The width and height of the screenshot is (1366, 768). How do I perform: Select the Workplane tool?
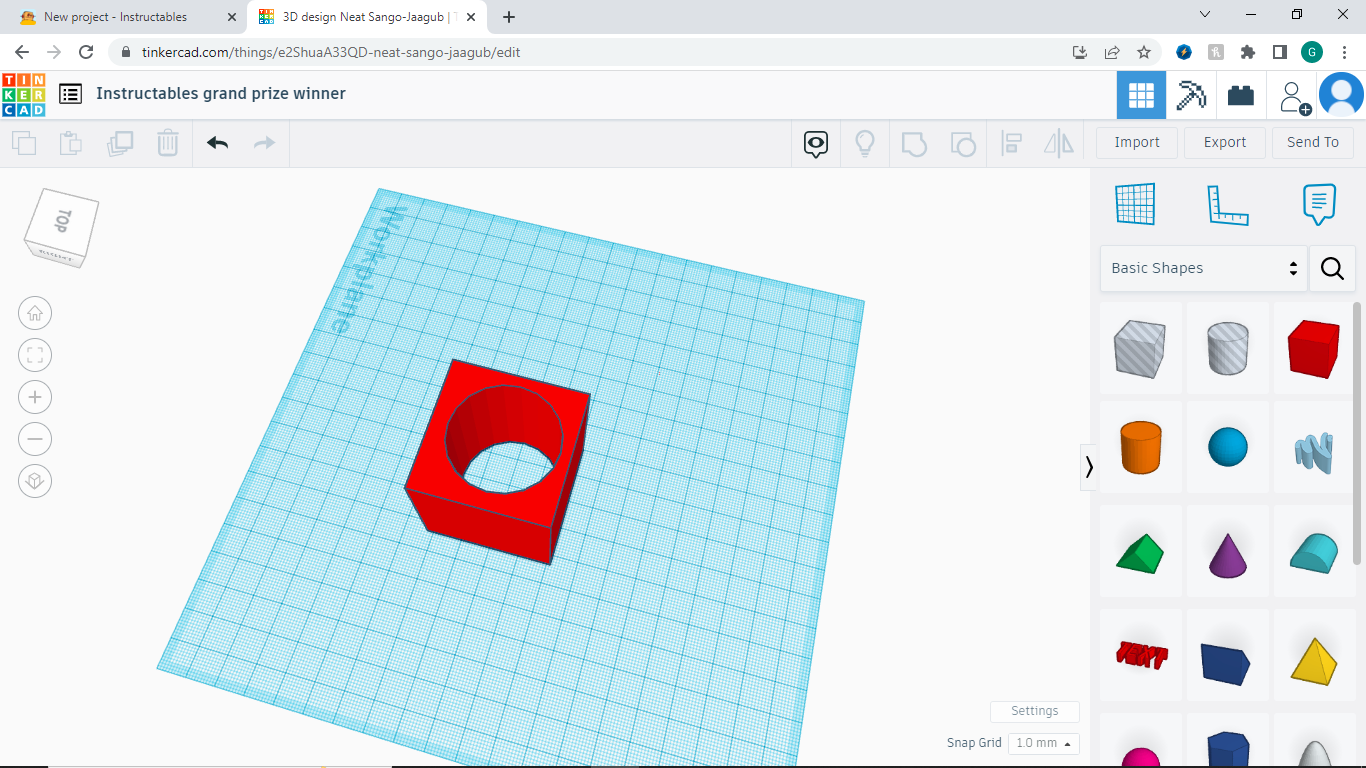tap(1135, 203)
